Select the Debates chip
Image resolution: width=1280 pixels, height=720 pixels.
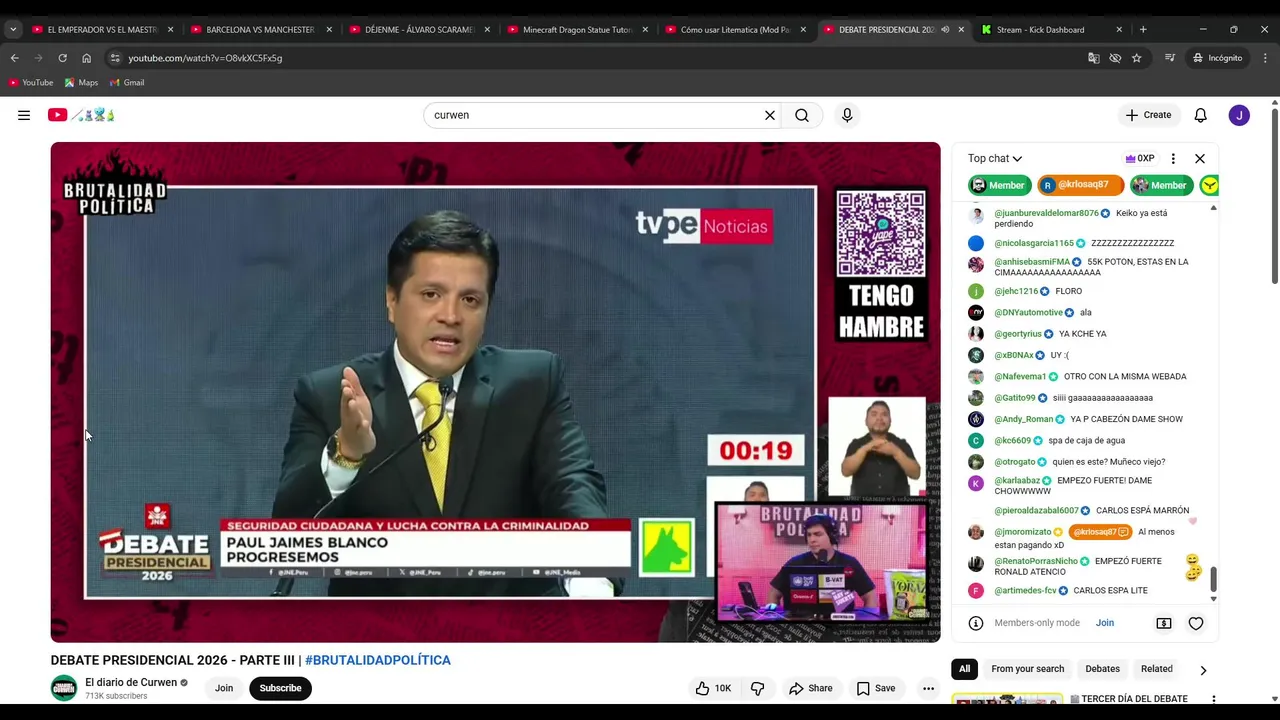pos(1102,669)
